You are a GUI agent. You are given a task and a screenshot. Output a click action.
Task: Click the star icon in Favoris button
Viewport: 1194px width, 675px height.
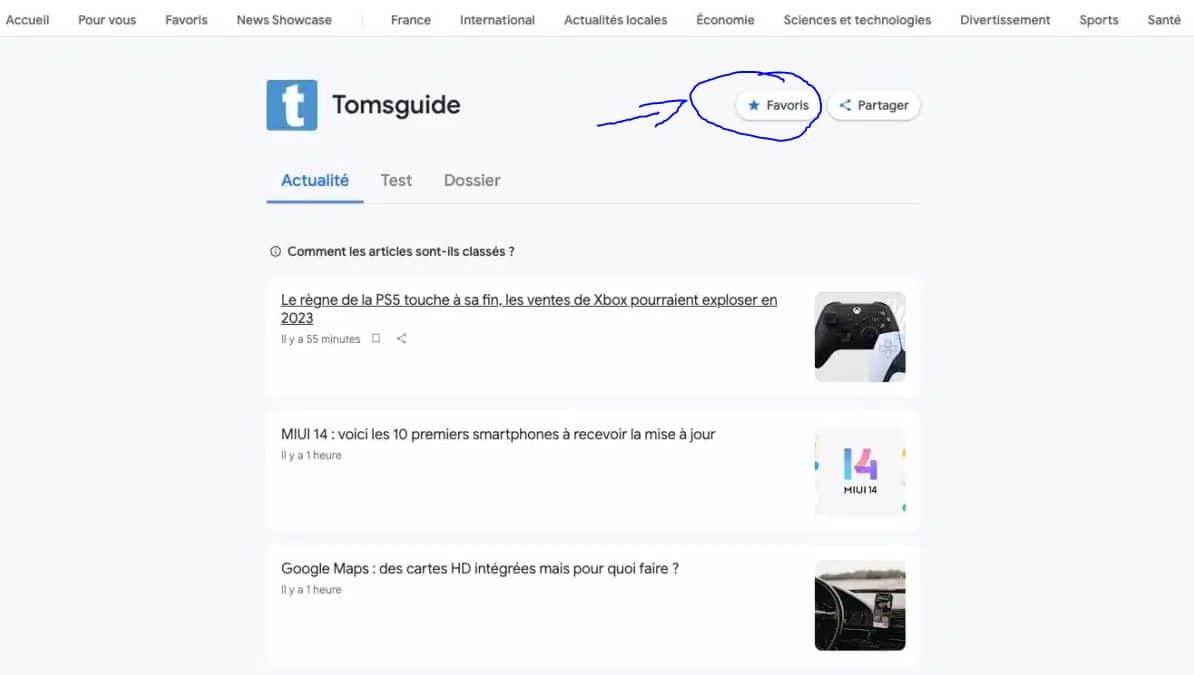(754, 105)
